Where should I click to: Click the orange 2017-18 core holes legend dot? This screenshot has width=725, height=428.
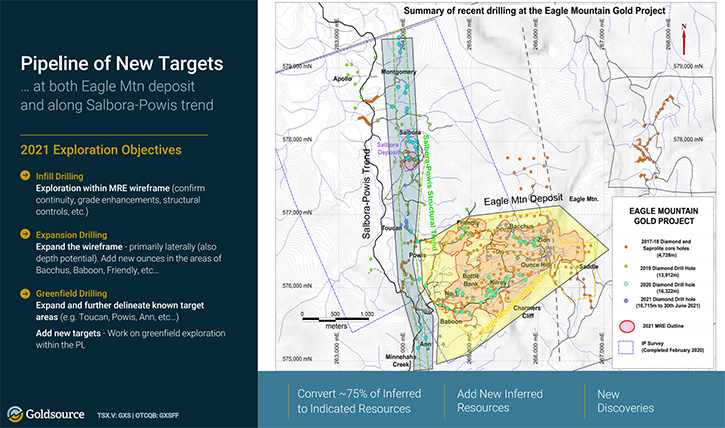click(x=626, y=248)
